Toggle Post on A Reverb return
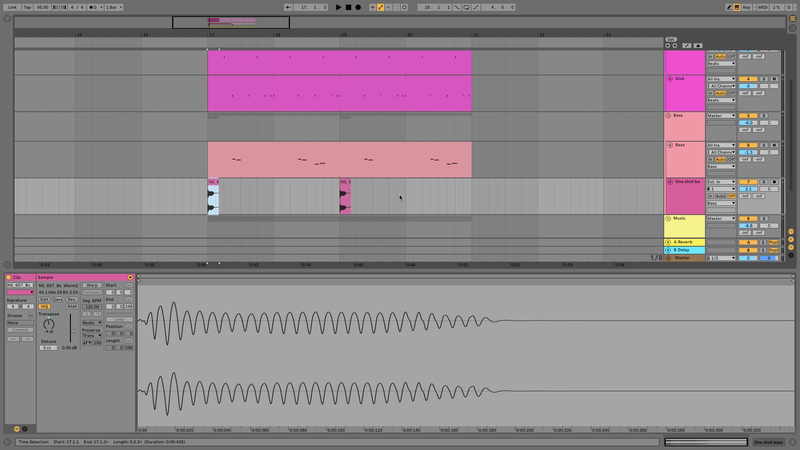 [x=774, y=242]
